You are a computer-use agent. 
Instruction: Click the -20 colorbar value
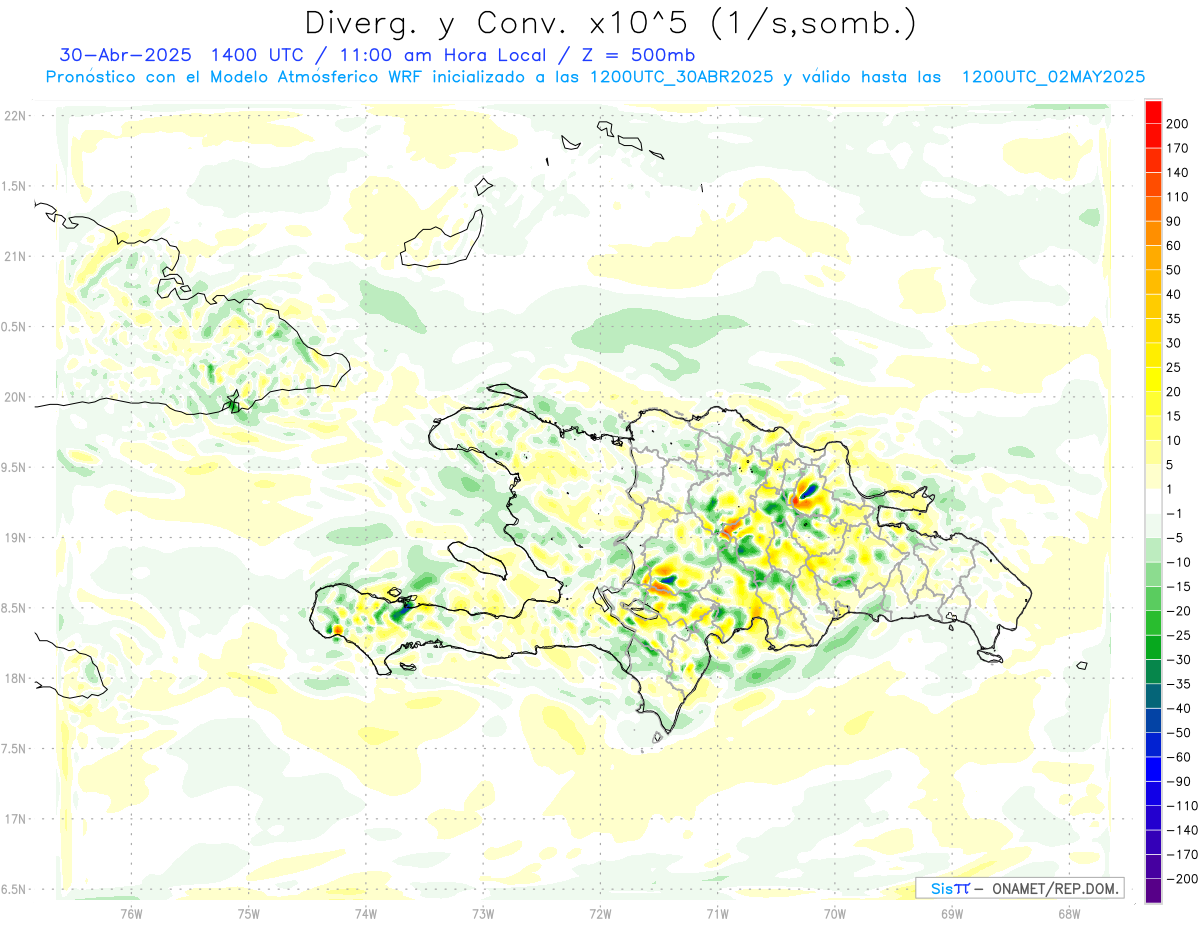(1177, 611)
